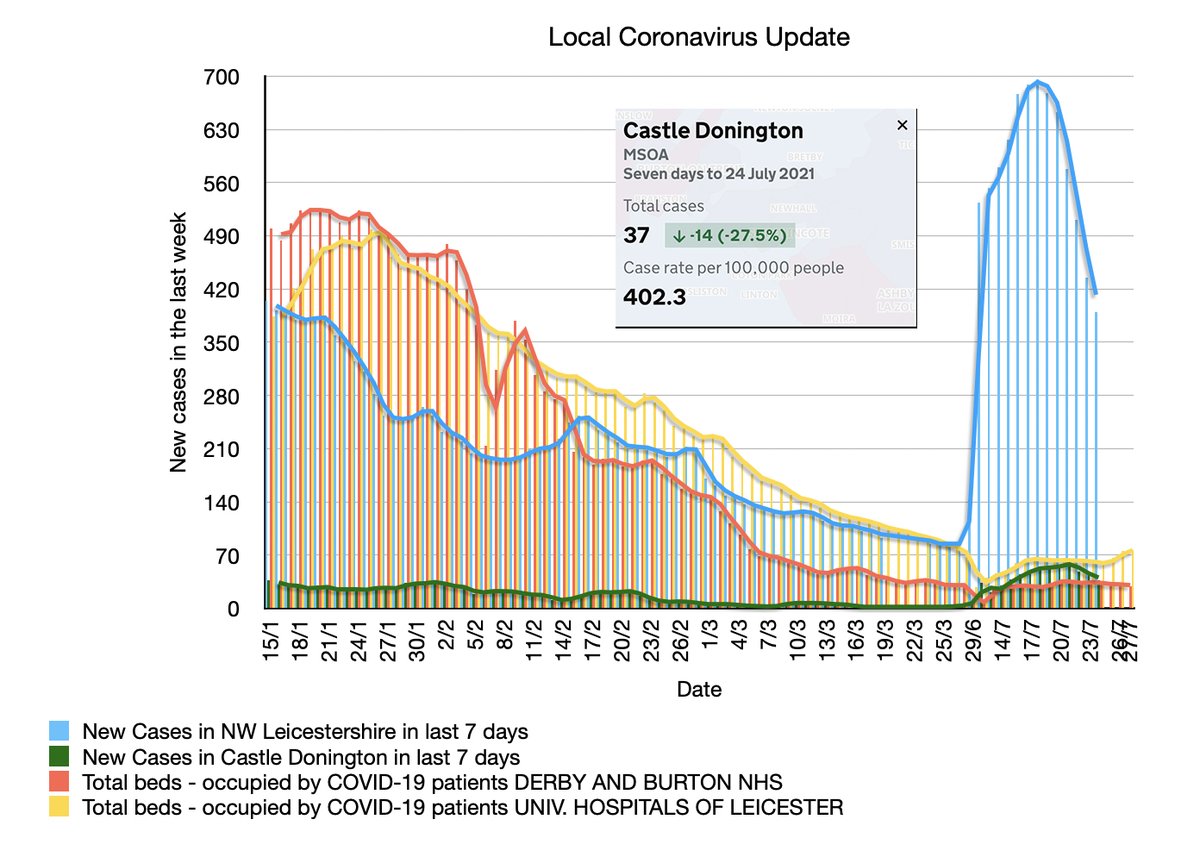Click the 'Castle Donington' popup heading
The height and width of the screenshot is (857, 1200).
(713, 131)
